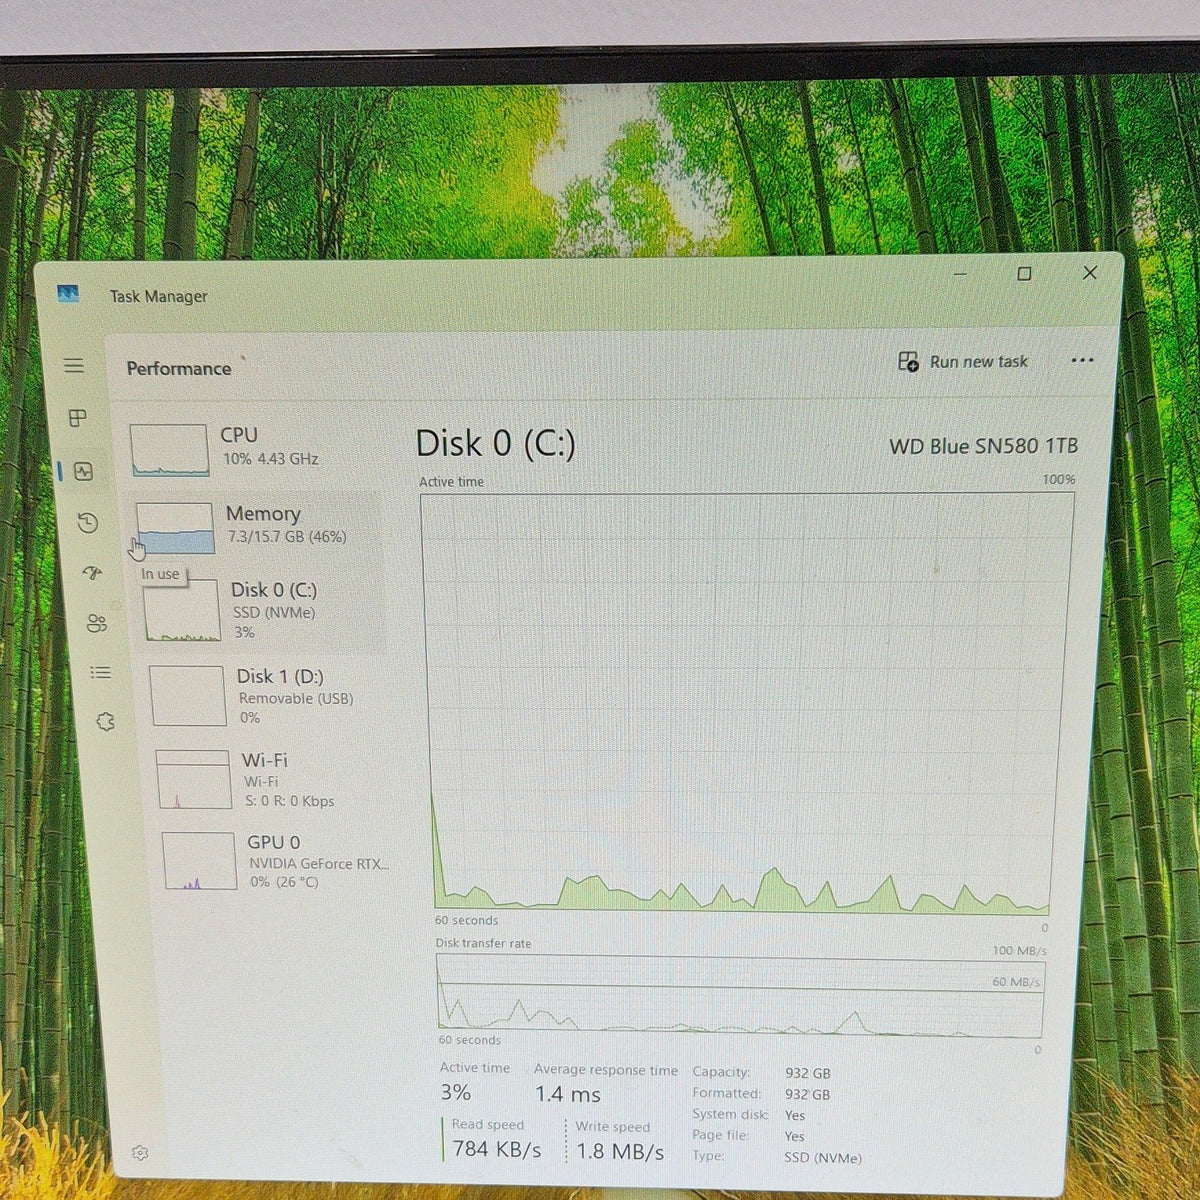Click the Page file Yes value
This screenshot has width=1200, height=1200.
click(795, 1136)
